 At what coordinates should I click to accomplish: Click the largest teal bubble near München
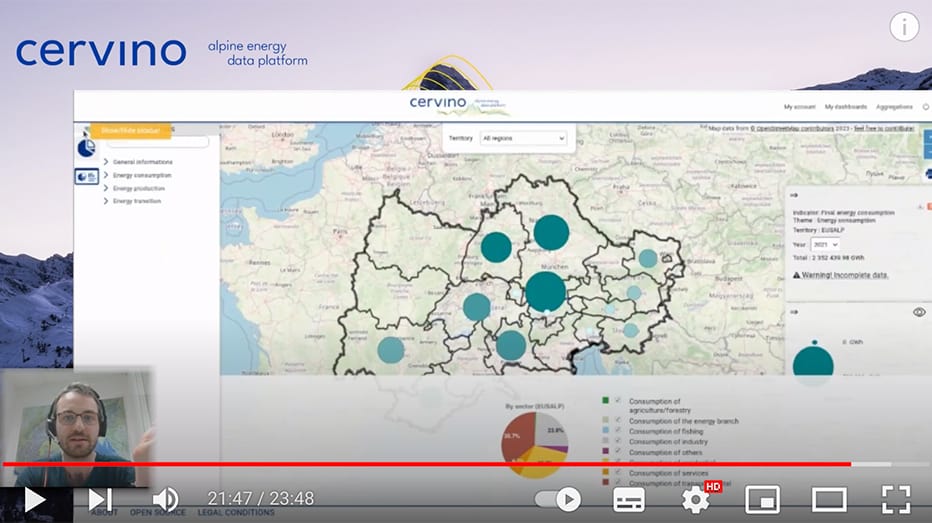(545, 292)
